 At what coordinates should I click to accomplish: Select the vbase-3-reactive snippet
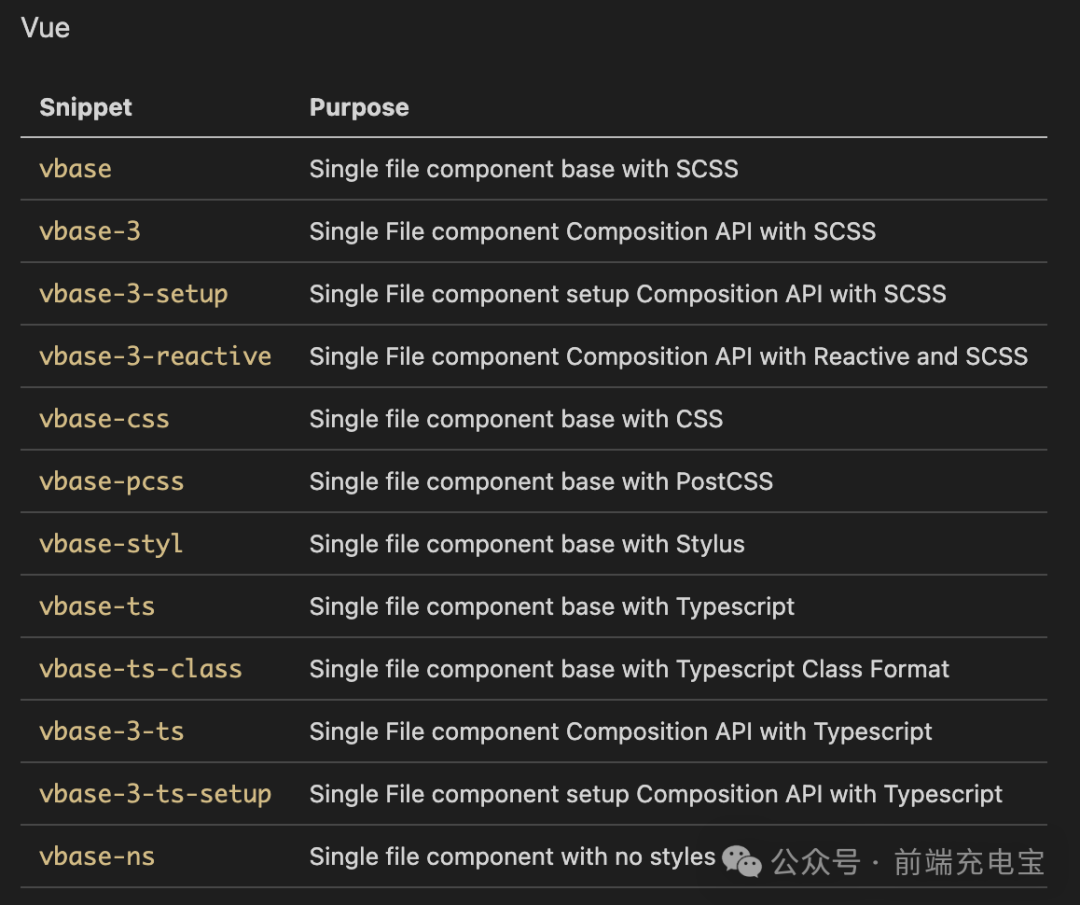155,356
